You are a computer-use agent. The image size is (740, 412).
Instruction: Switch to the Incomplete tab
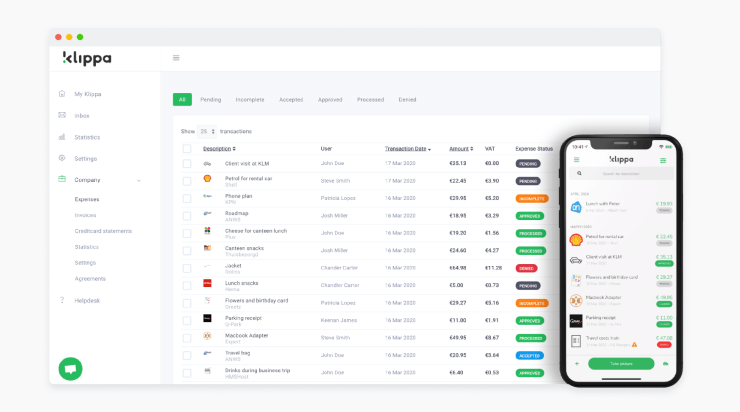250,100
